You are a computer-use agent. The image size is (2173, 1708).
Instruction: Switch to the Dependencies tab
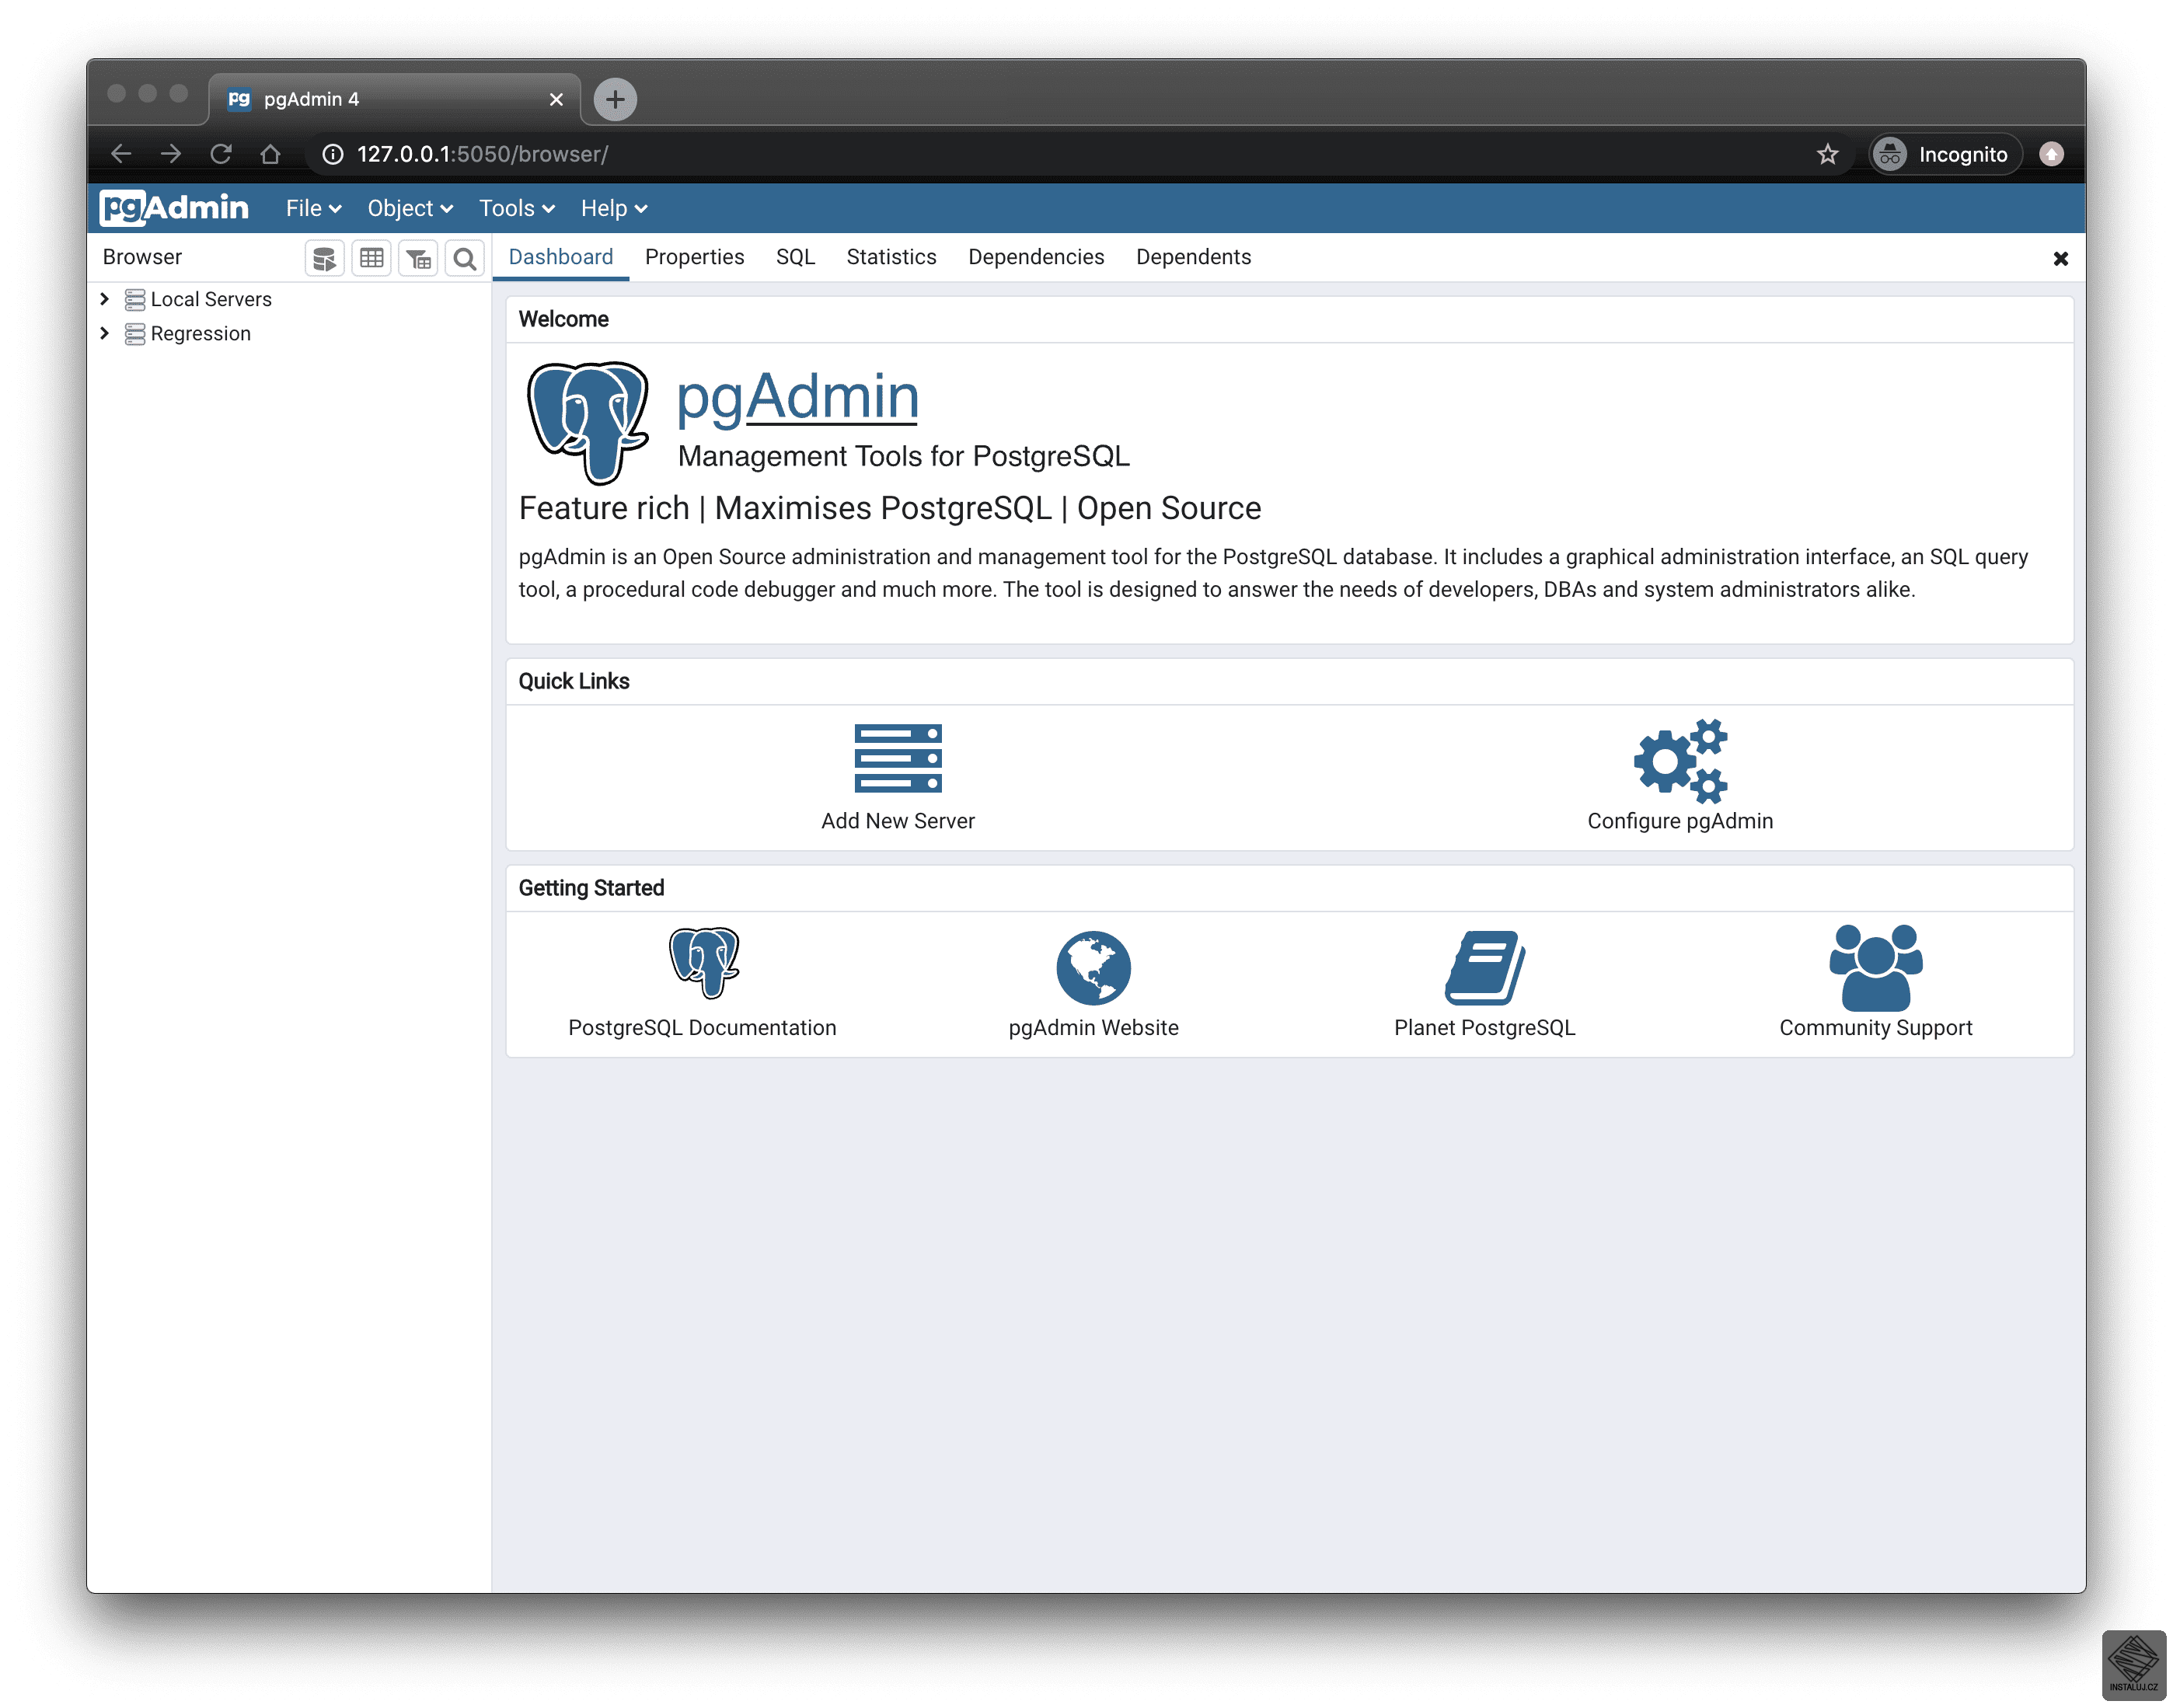[1036, 257]
